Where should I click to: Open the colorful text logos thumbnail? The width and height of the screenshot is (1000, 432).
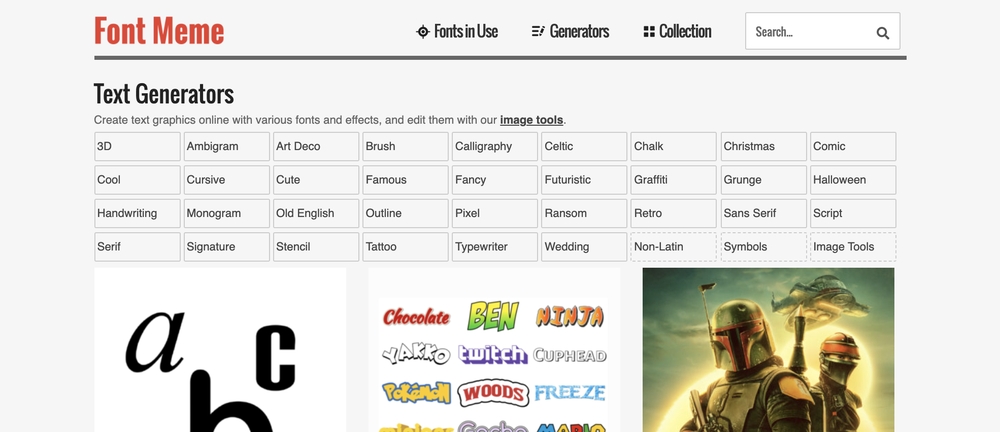[494, 350]
